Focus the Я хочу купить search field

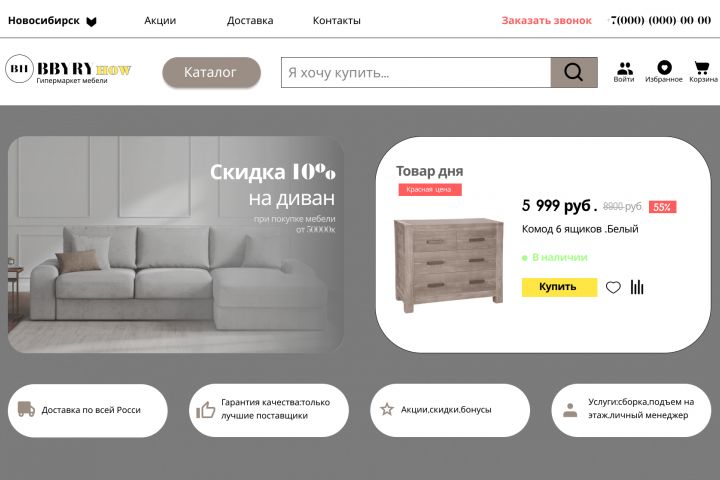pos(416,72)
